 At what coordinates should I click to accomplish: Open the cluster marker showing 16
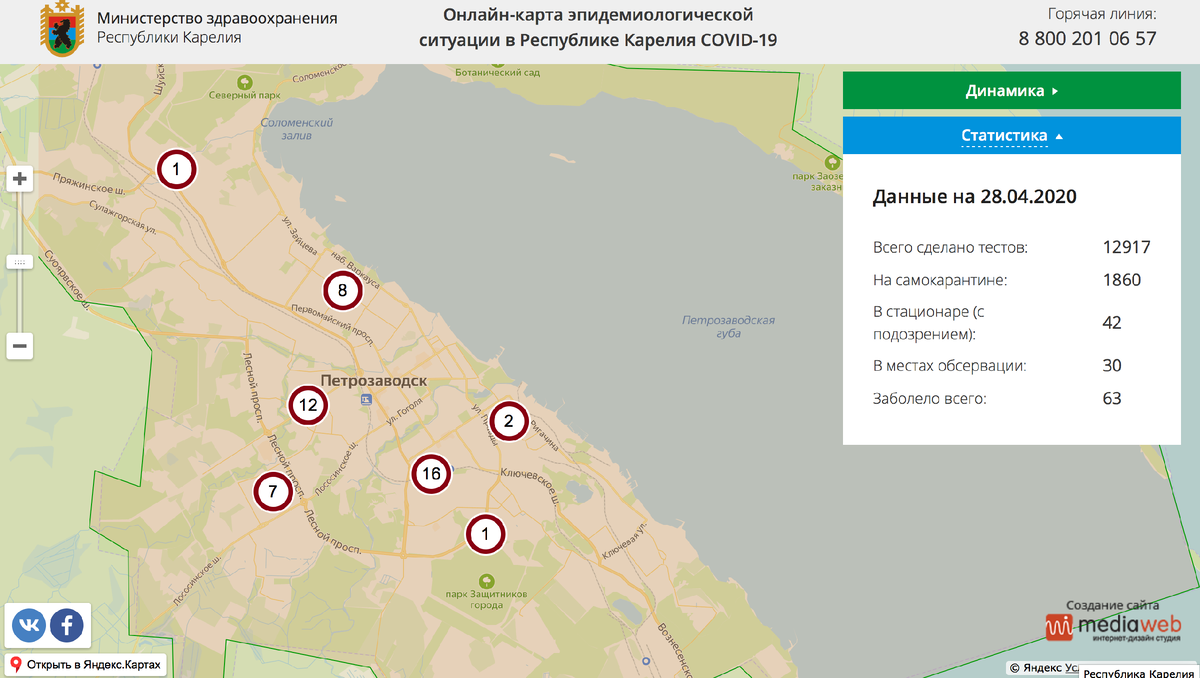point(431,474)
